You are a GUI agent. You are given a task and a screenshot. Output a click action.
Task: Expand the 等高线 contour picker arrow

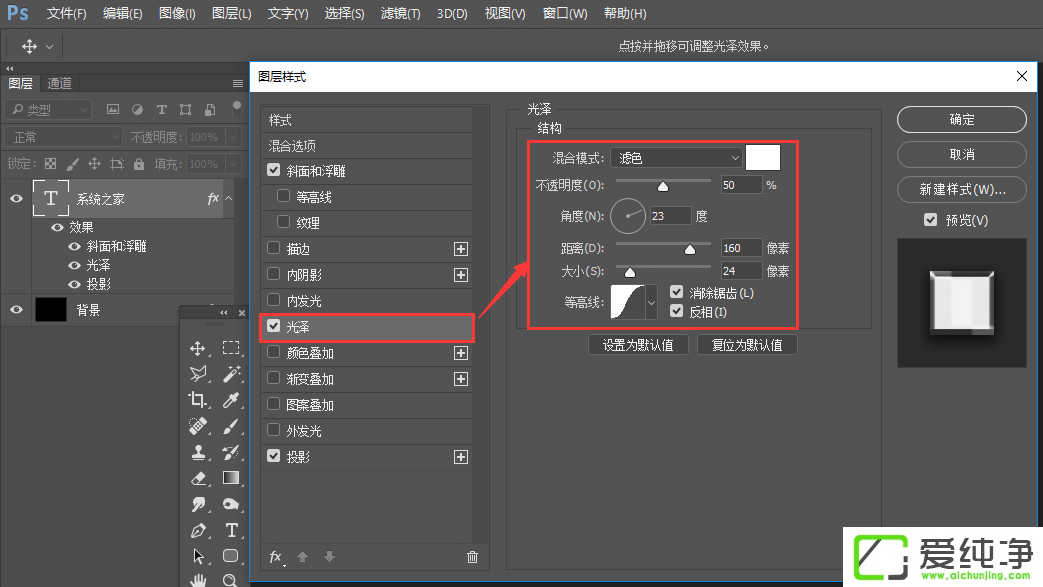[x=652, y=302]
